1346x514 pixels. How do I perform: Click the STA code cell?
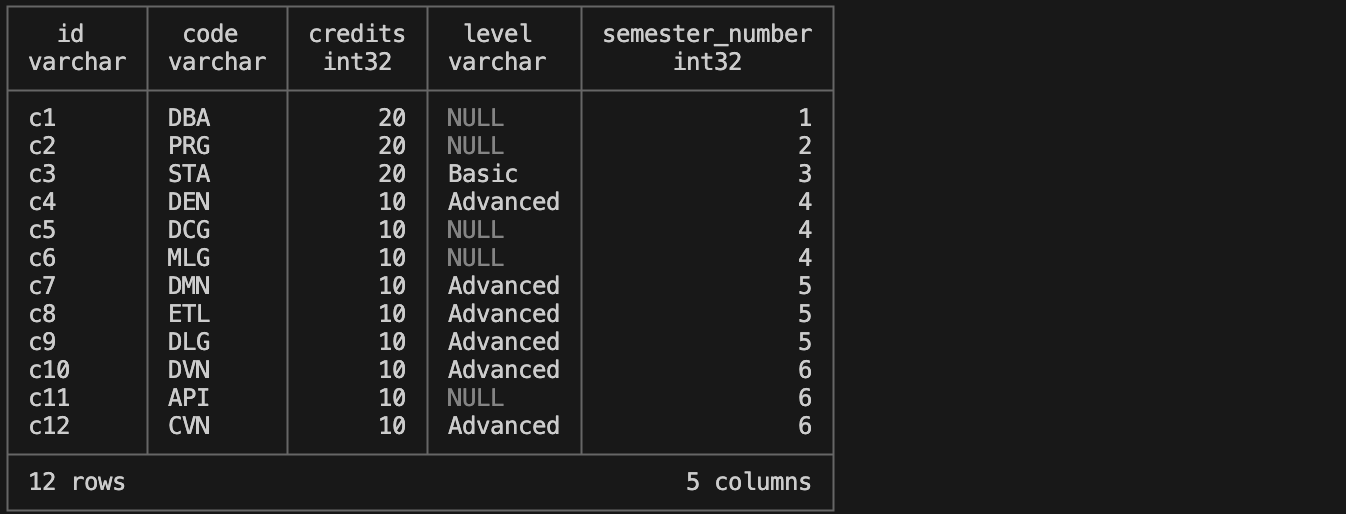189,174
